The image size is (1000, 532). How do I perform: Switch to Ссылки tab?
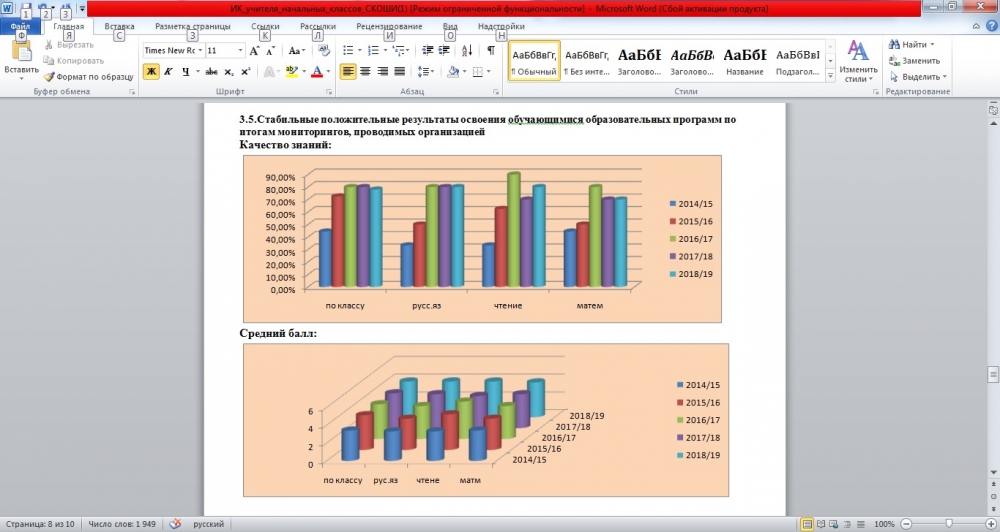coord(265,26)
